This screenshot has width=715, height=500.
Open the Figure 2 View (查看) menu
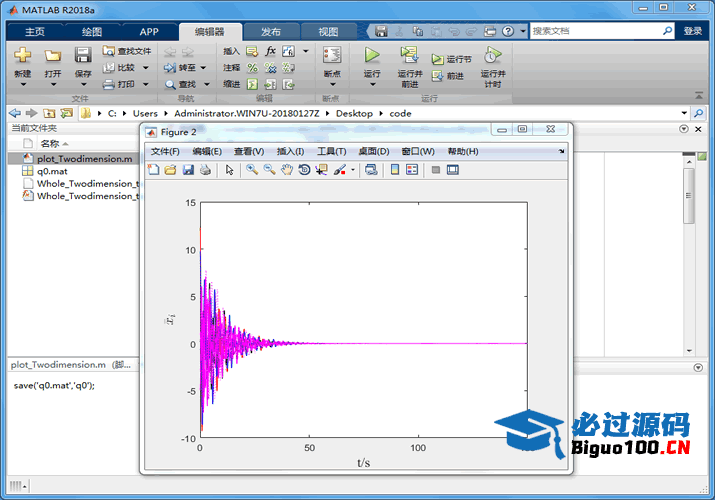[x=249, y=151]
